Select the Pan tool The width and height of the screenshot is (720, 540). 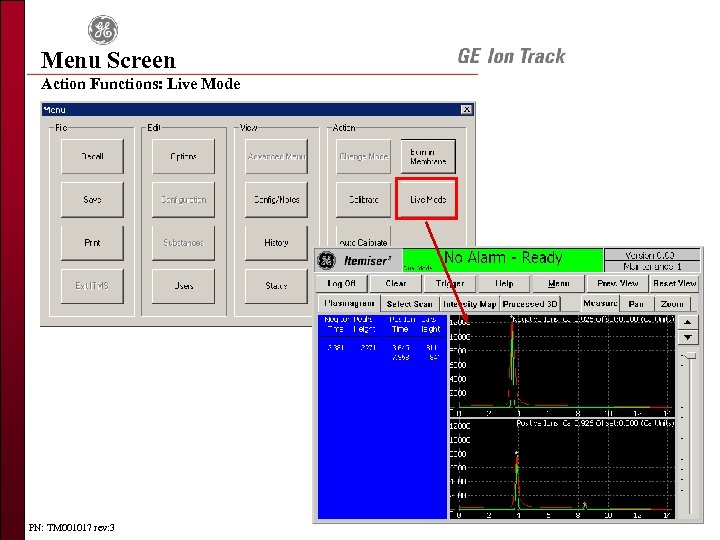pos(636,304)
